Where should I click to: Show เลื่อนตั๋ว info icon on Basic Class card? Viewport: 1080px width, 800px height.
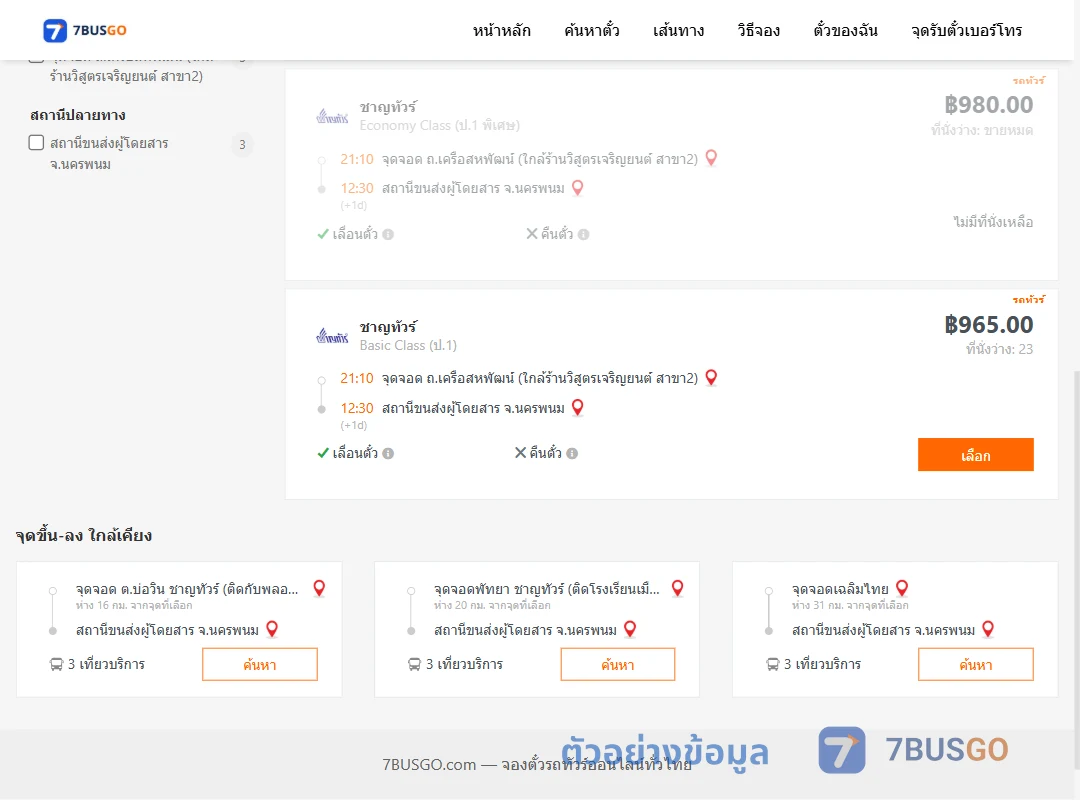(388, 453)
